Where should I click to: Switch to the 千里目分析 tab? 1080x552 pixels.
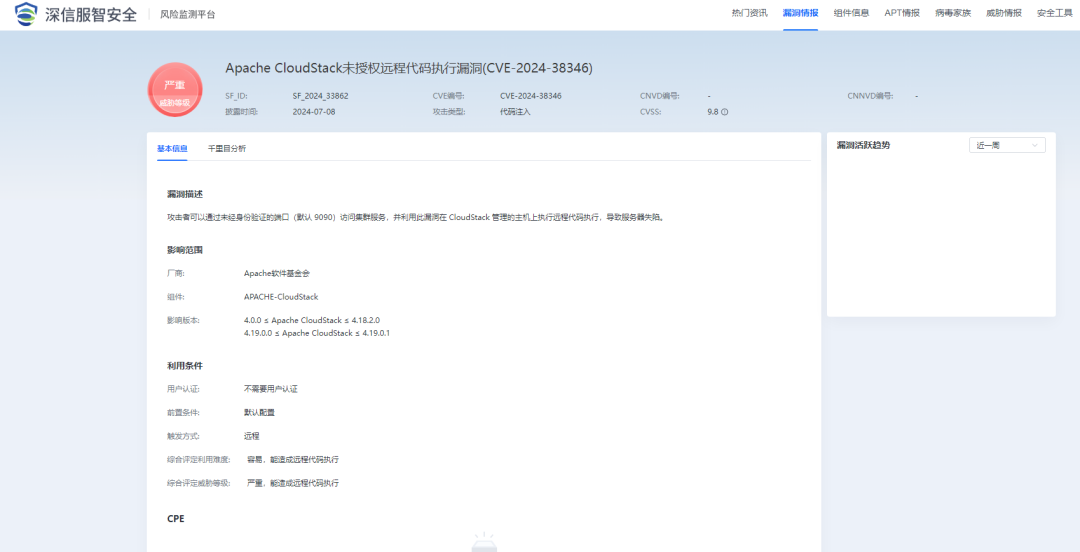point(227,148)
